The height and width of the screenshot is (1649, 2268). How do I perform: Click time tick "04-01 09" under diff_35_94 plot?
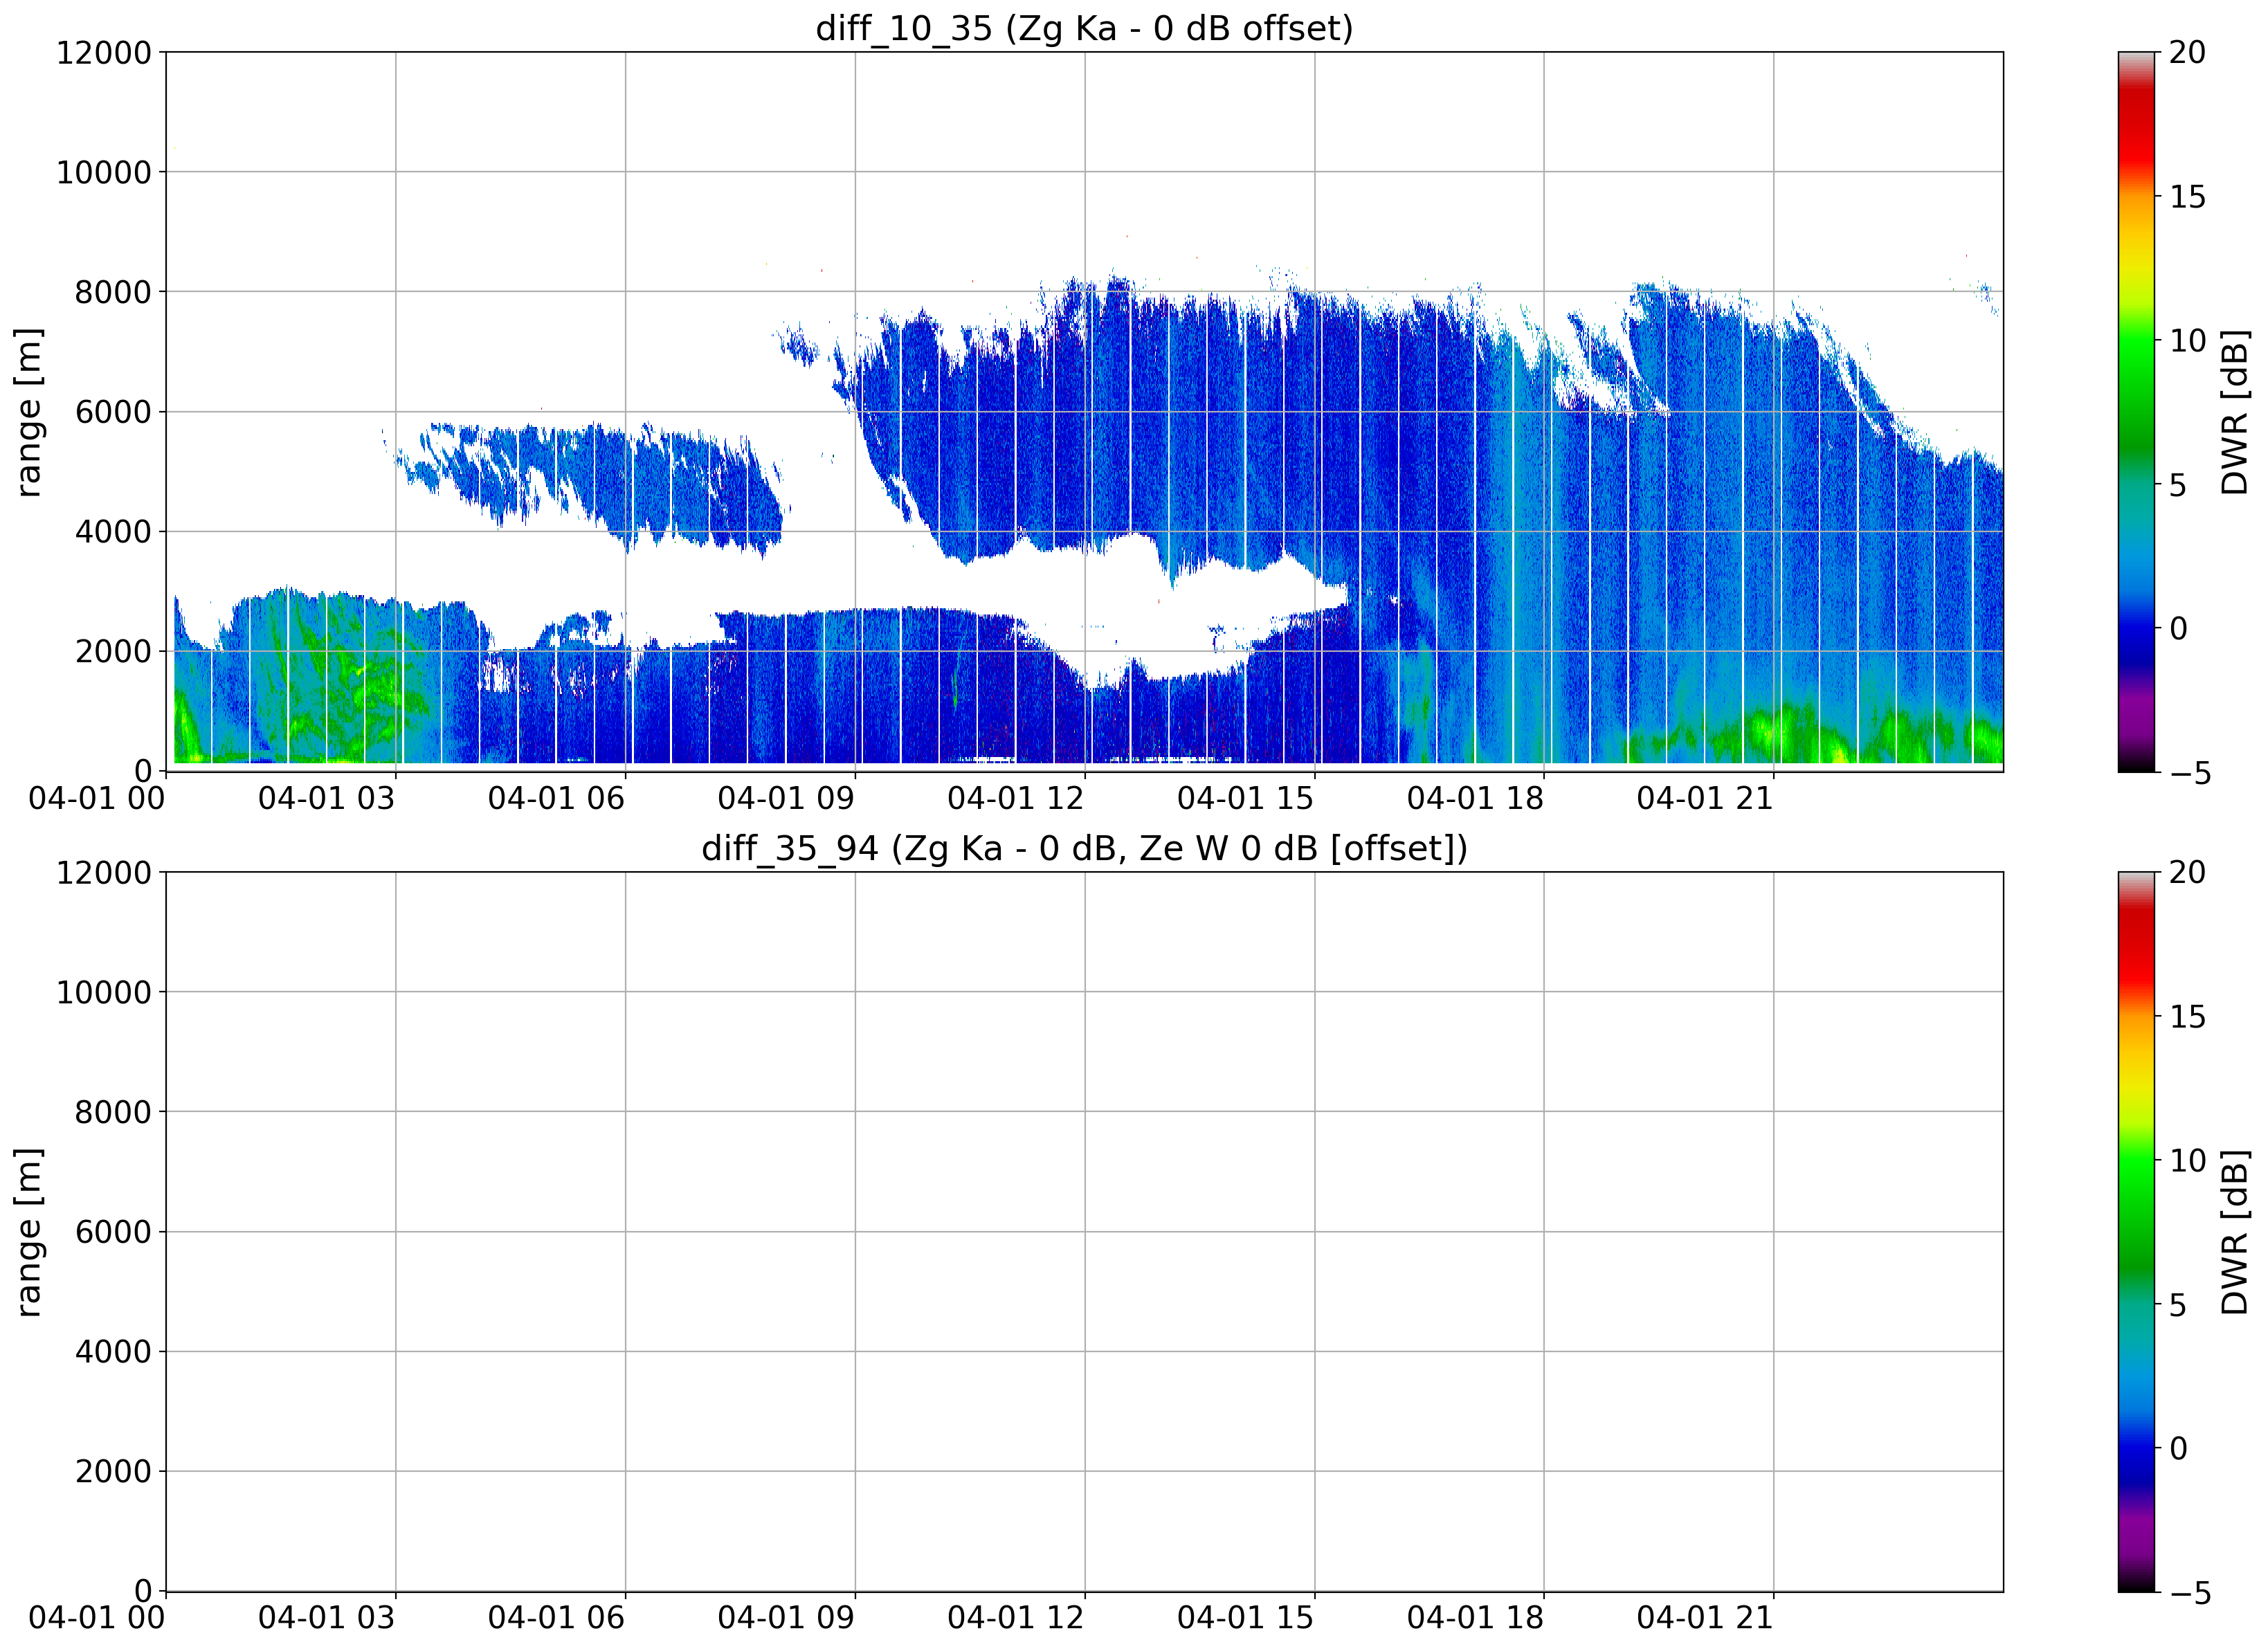click(x=786, y=1618)
